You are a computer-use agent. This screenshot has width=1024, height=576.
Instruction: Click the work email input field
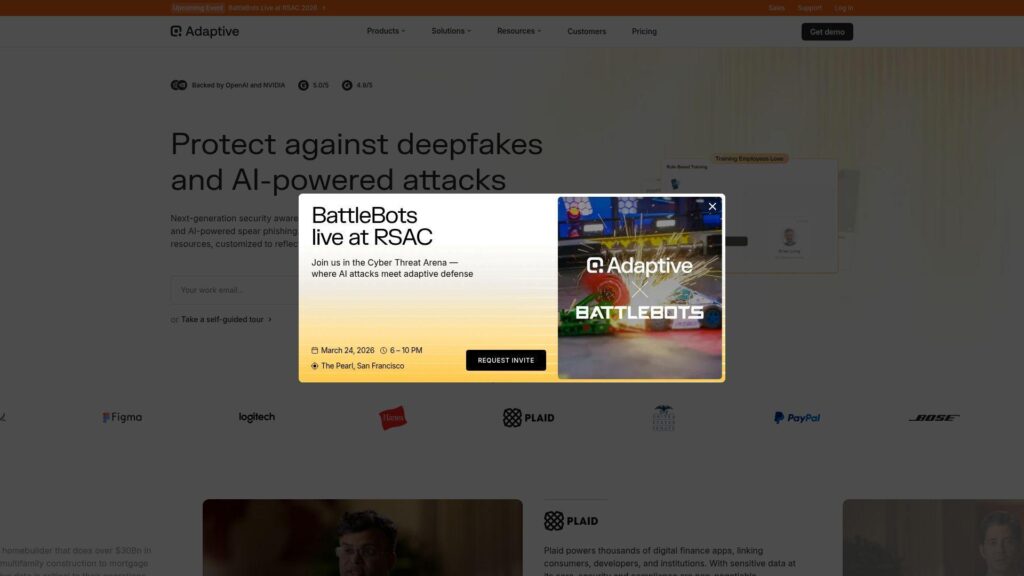(225, 289)
